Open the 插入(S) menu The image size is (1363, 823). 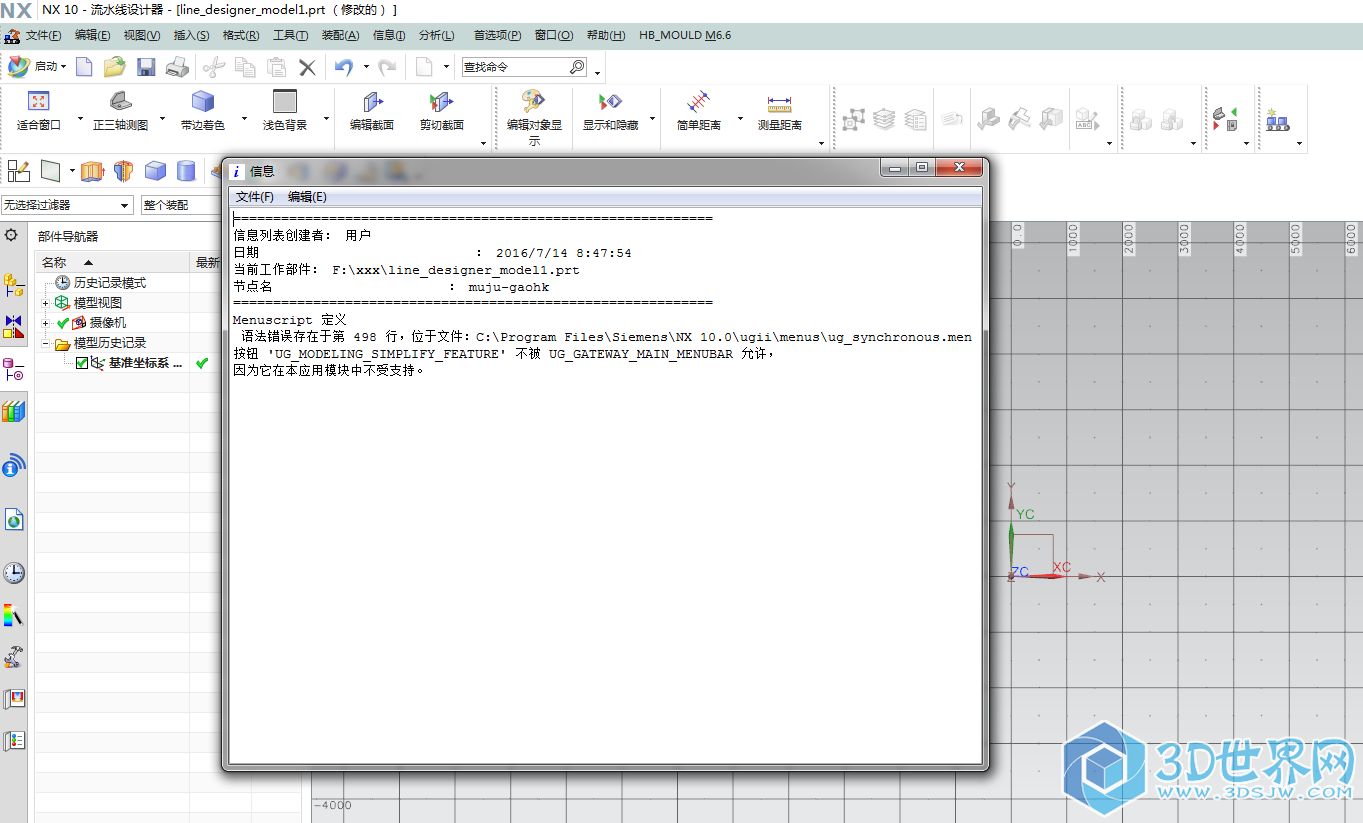pos(191,35)
